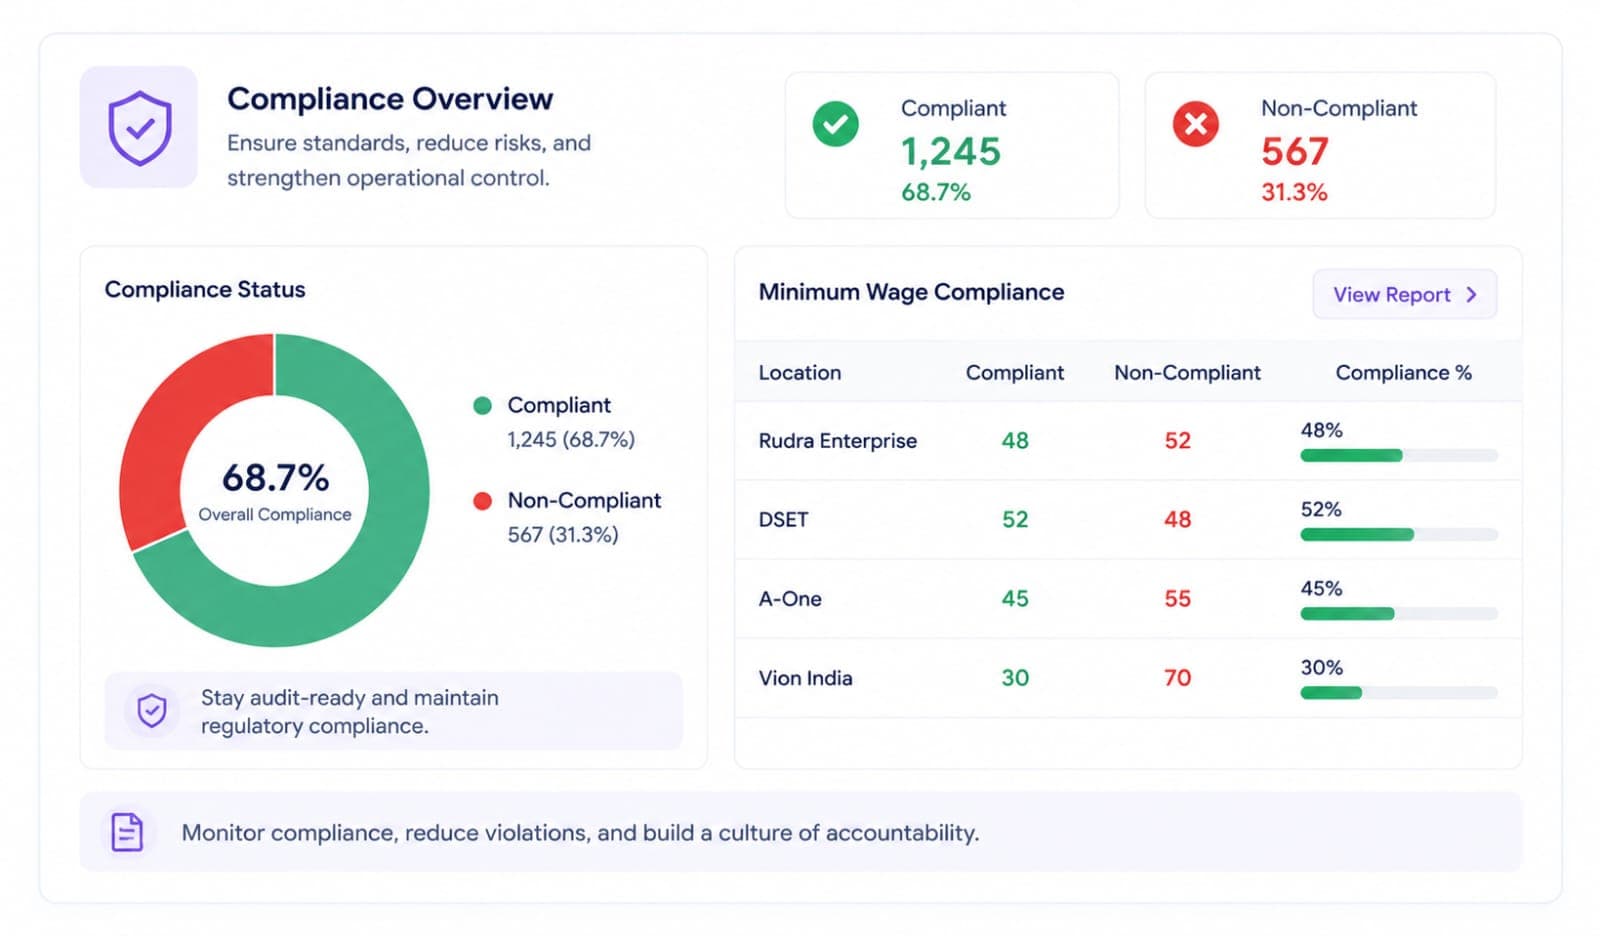The height and width of the screenshot is (936, 1600).
Task: Click the red Non-Compliant cross icon
Action: 1195,124
